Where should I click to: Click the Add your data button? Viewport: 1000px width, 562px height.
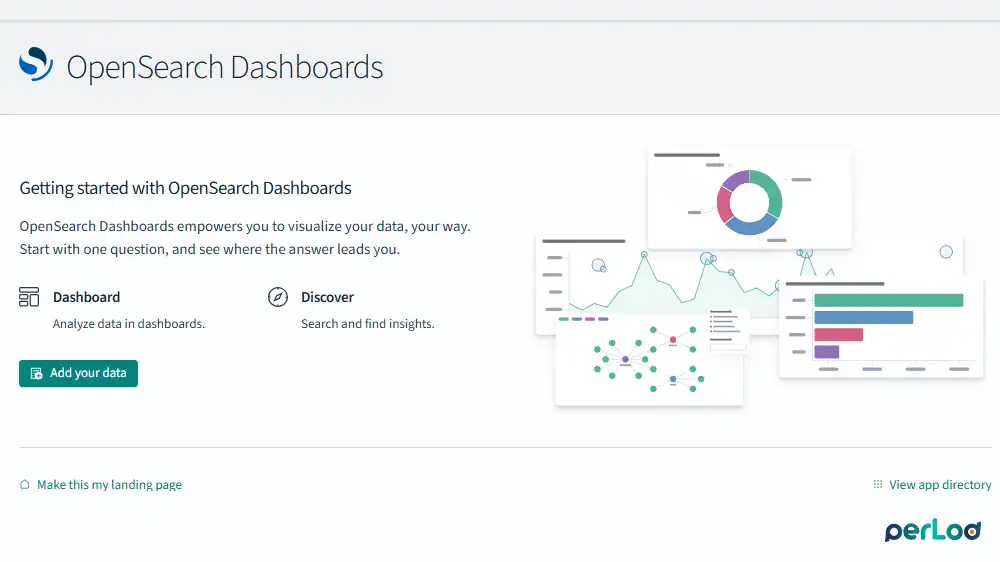[78, 373]
